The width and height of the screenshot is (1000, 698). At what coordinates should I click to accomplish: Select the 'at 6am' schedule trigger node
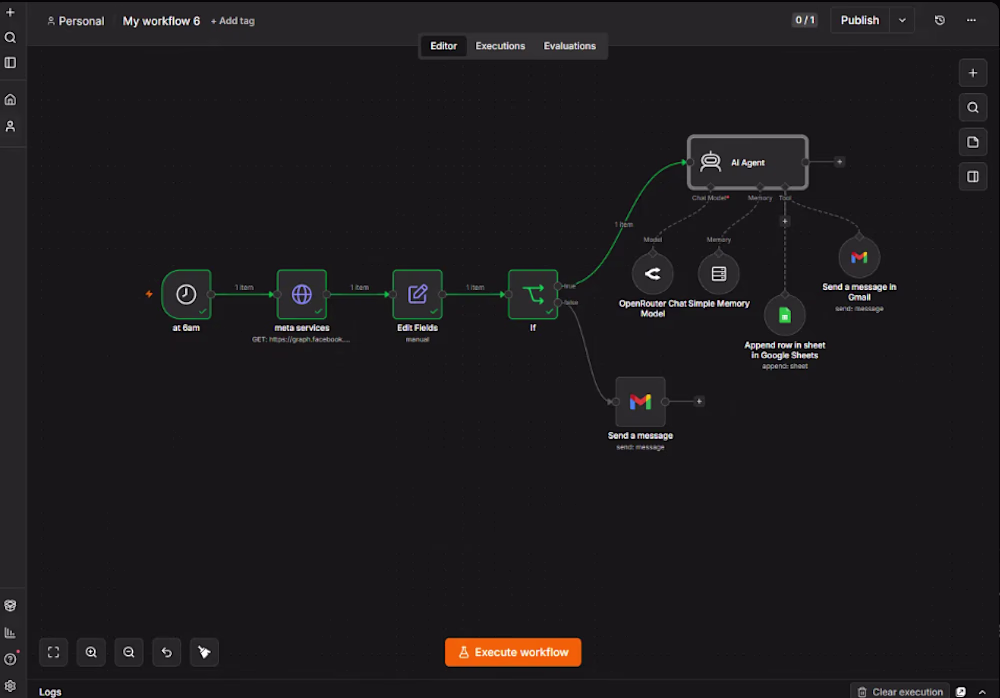click(x=186, y=294)
